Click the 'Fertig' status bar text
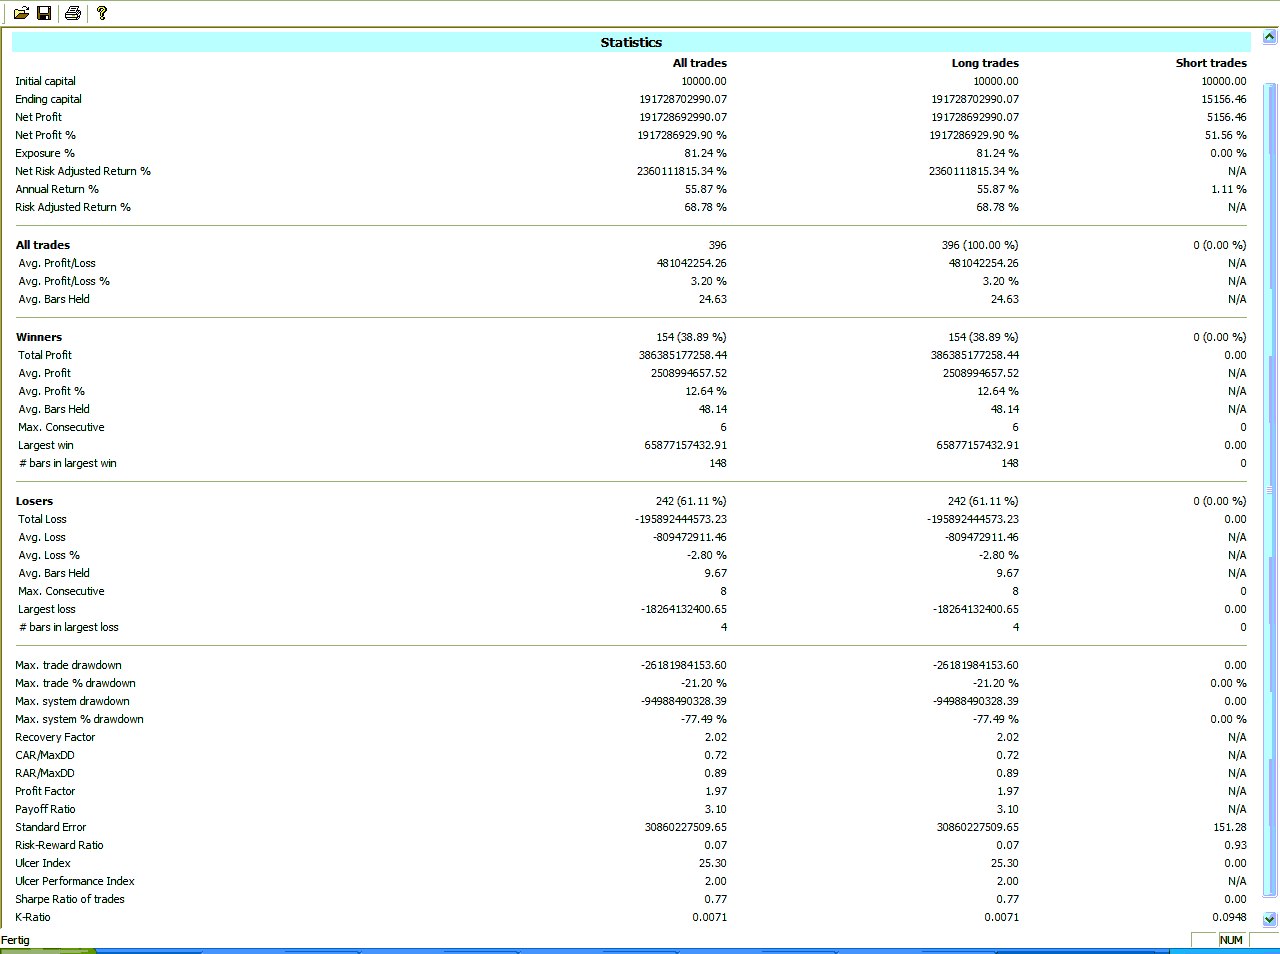Screen dimensions: 1280x954 [x=15, y=940]
